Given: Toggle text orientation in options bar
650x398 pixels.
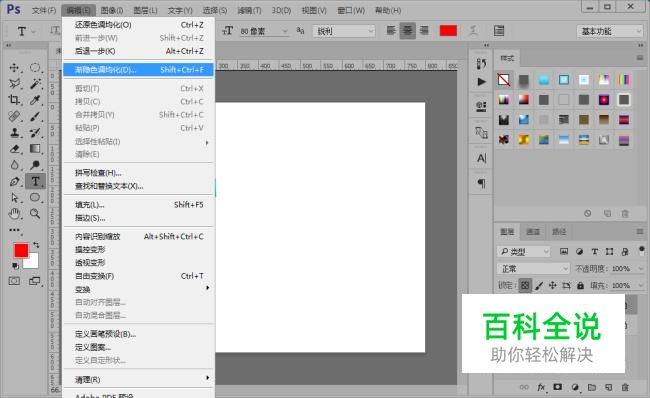Looking at the screenshot, I should coord(55,30).
